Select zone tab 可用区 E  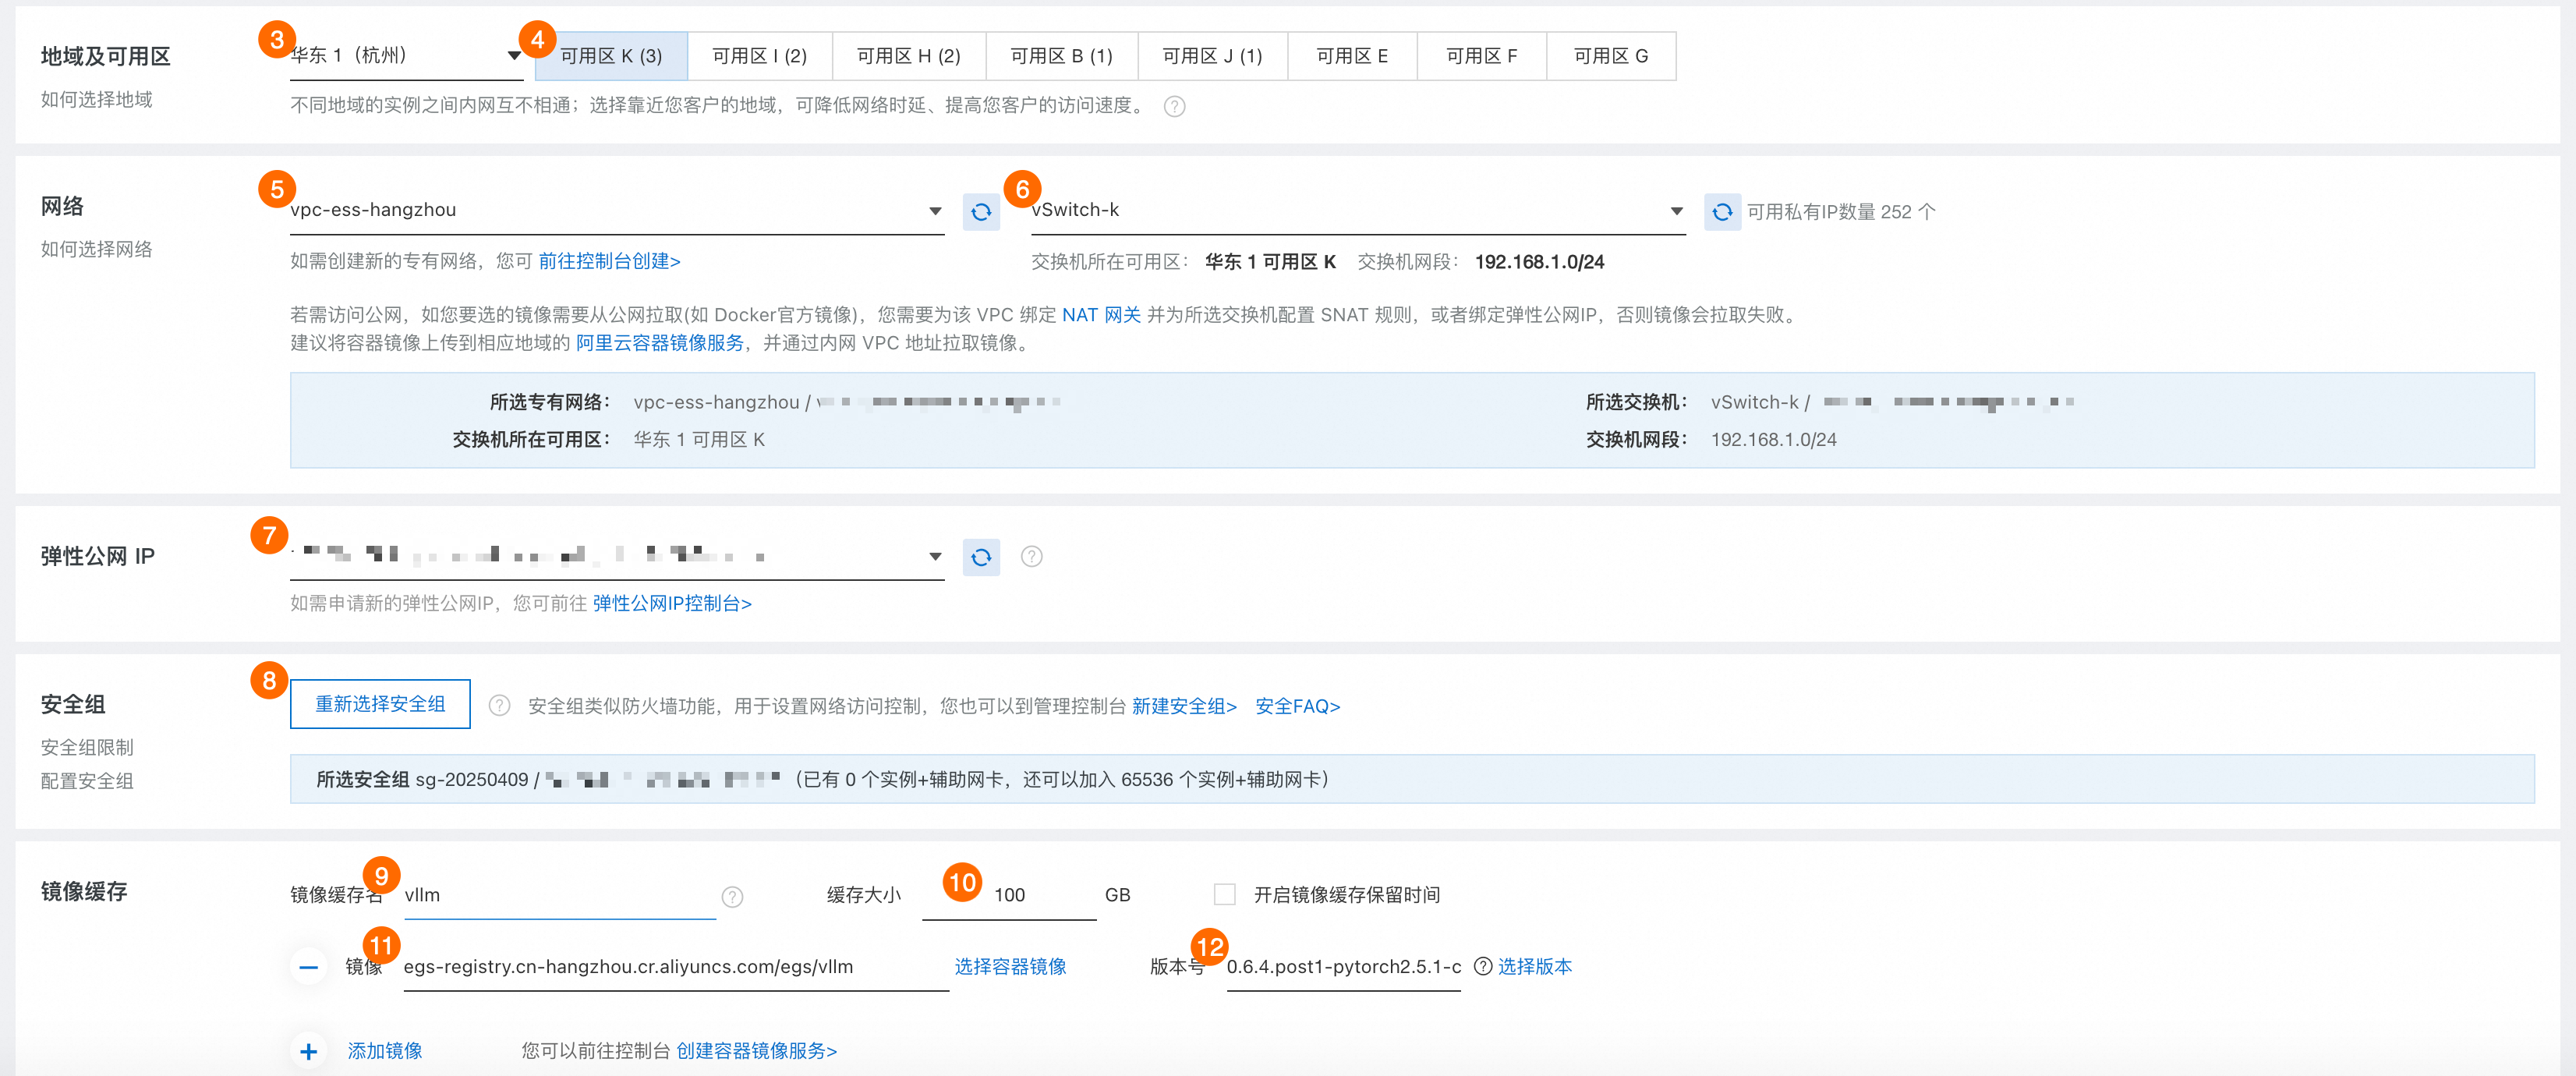(x=1352, y=56)
